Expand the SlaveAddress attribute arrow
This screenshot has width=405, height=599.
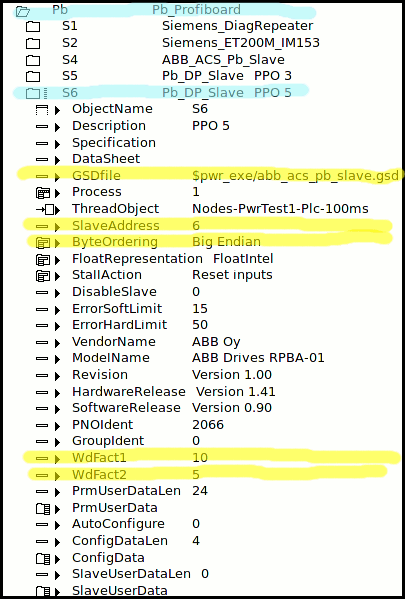57,227
